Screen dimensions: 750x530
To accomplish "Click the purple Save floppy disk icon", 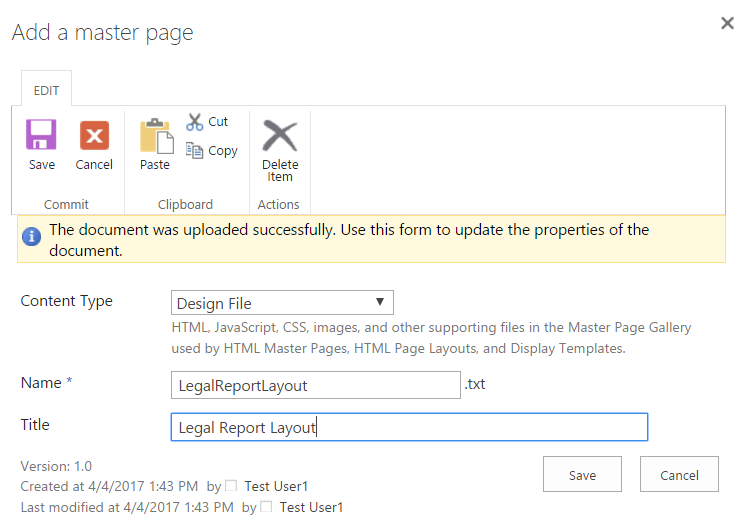I will 41,135.
